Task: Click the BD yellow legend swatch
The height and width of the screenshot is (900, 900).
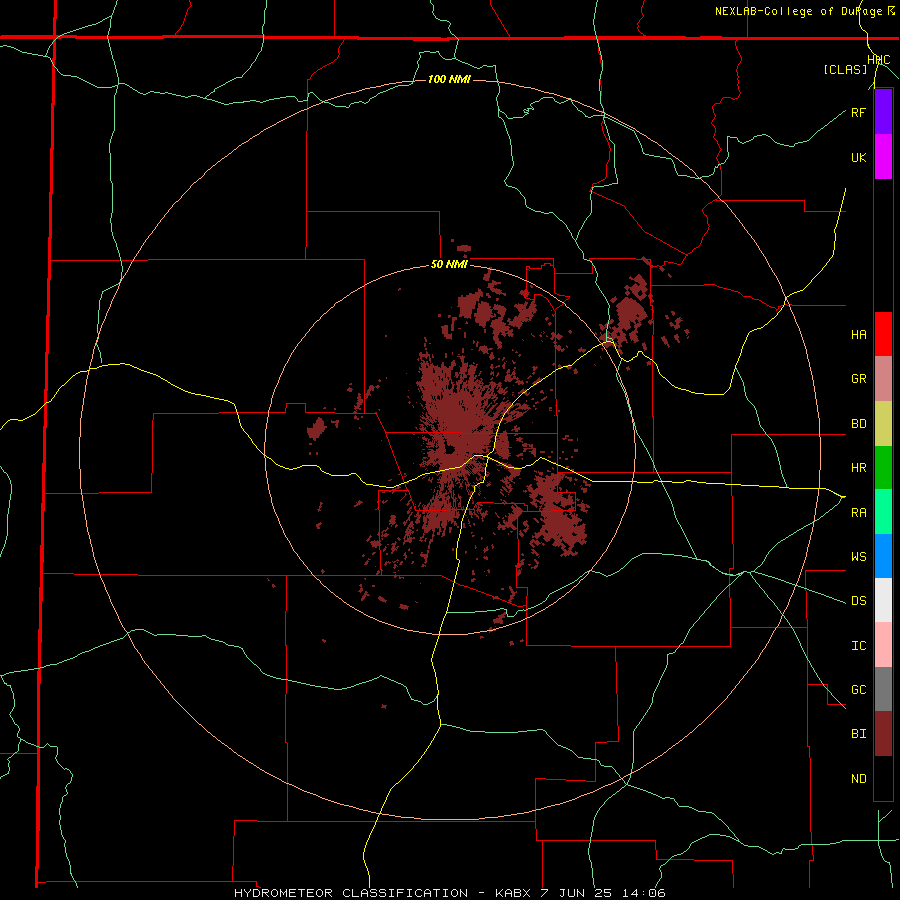Action: coord(883,424)
